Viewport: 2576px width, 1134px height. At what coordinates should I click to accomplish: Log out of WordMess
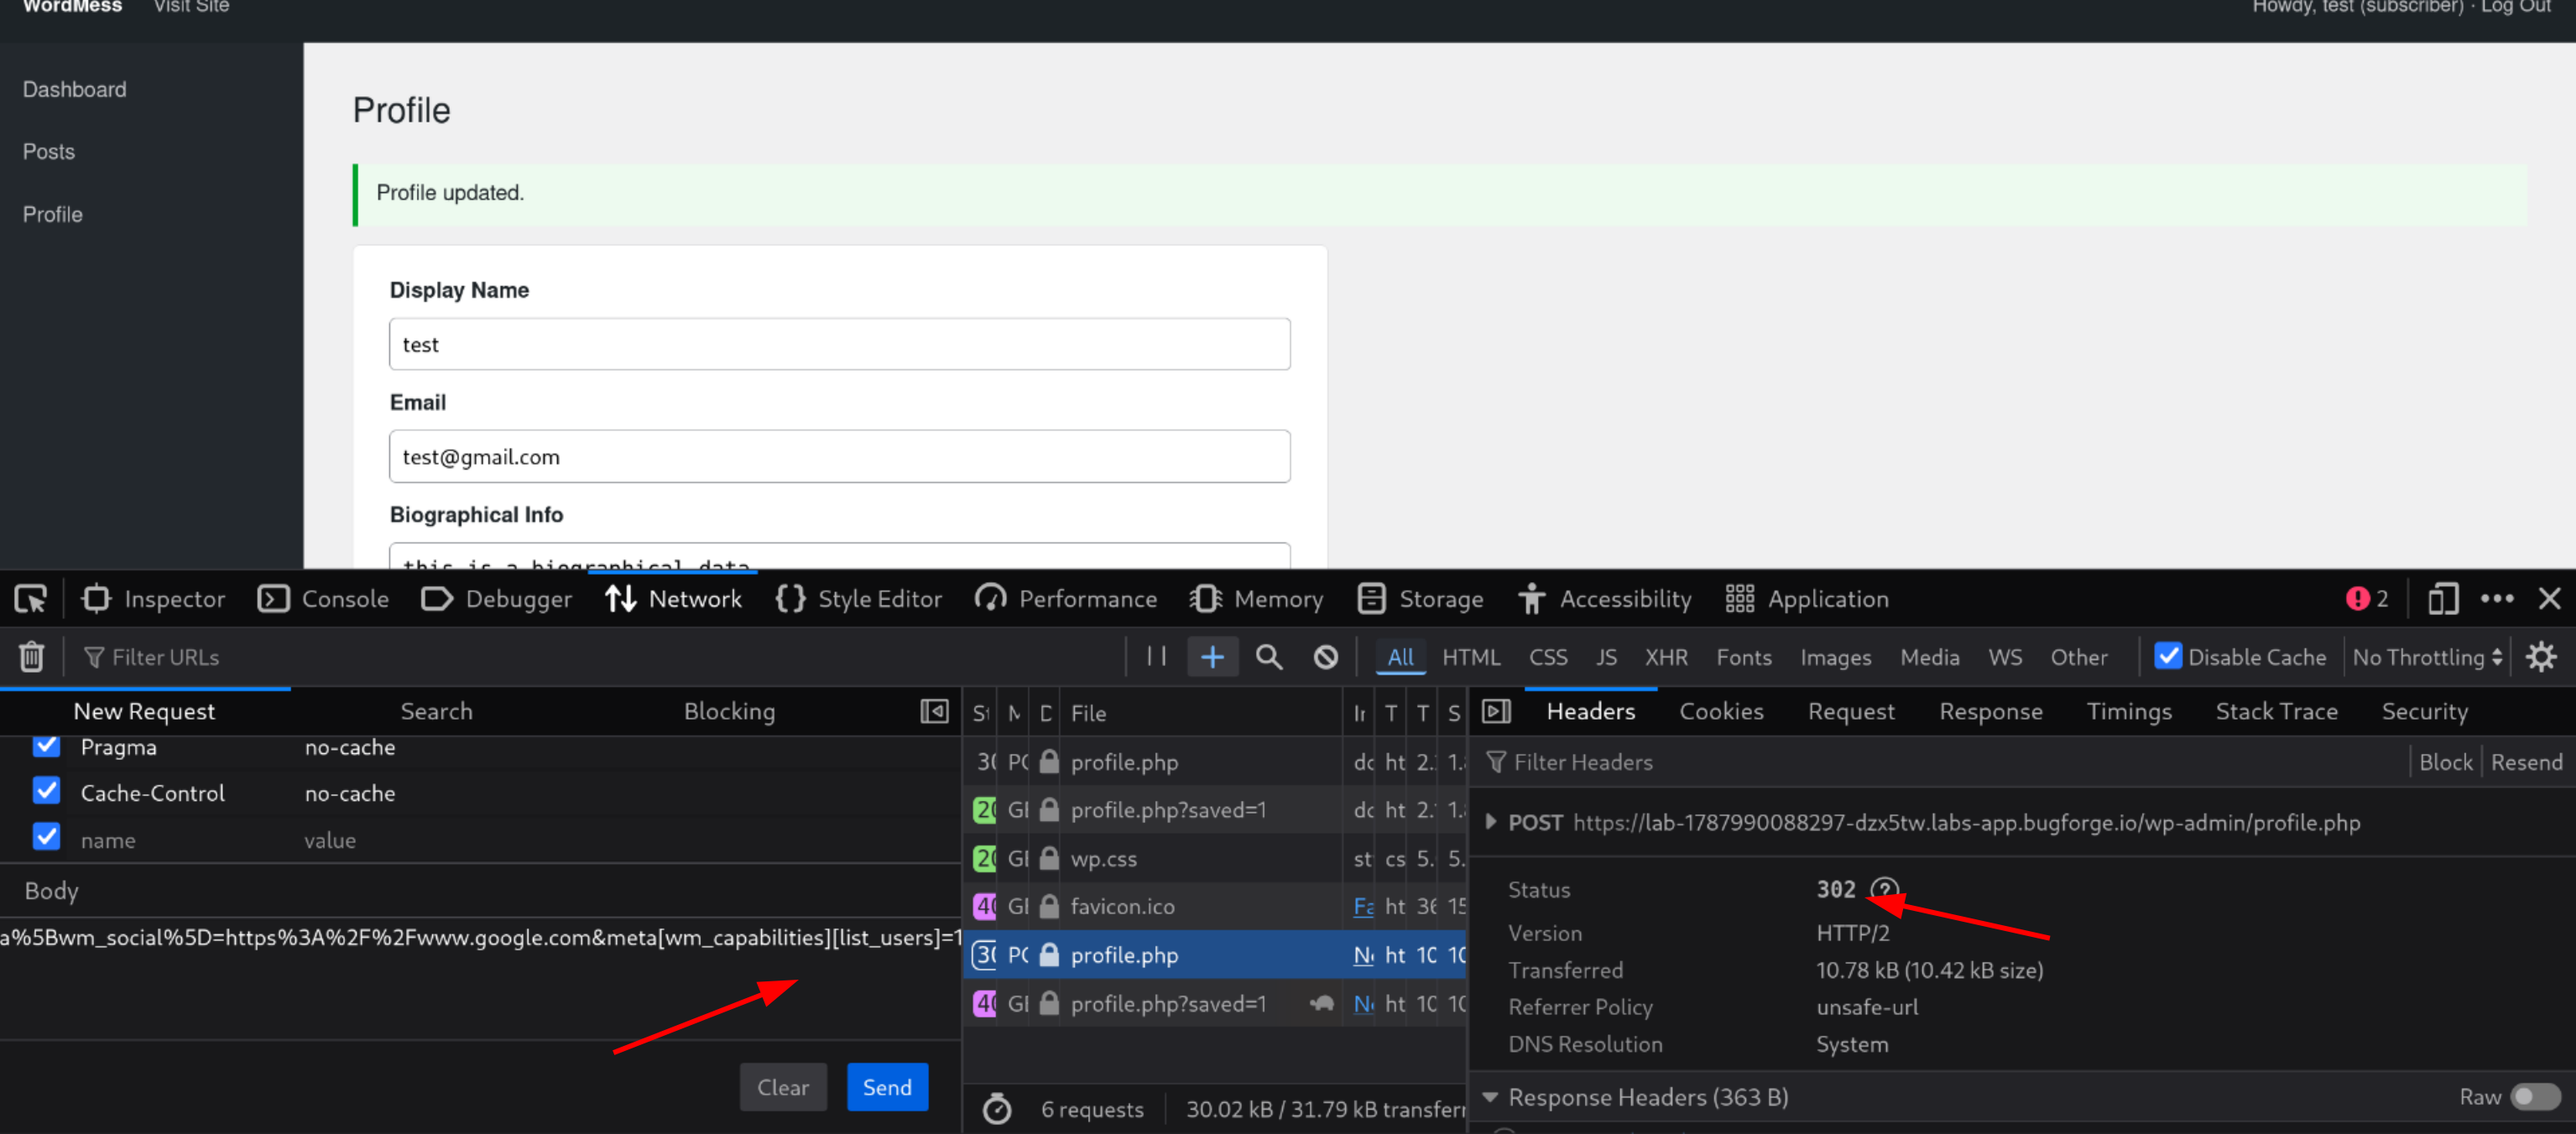[2515, 7]
